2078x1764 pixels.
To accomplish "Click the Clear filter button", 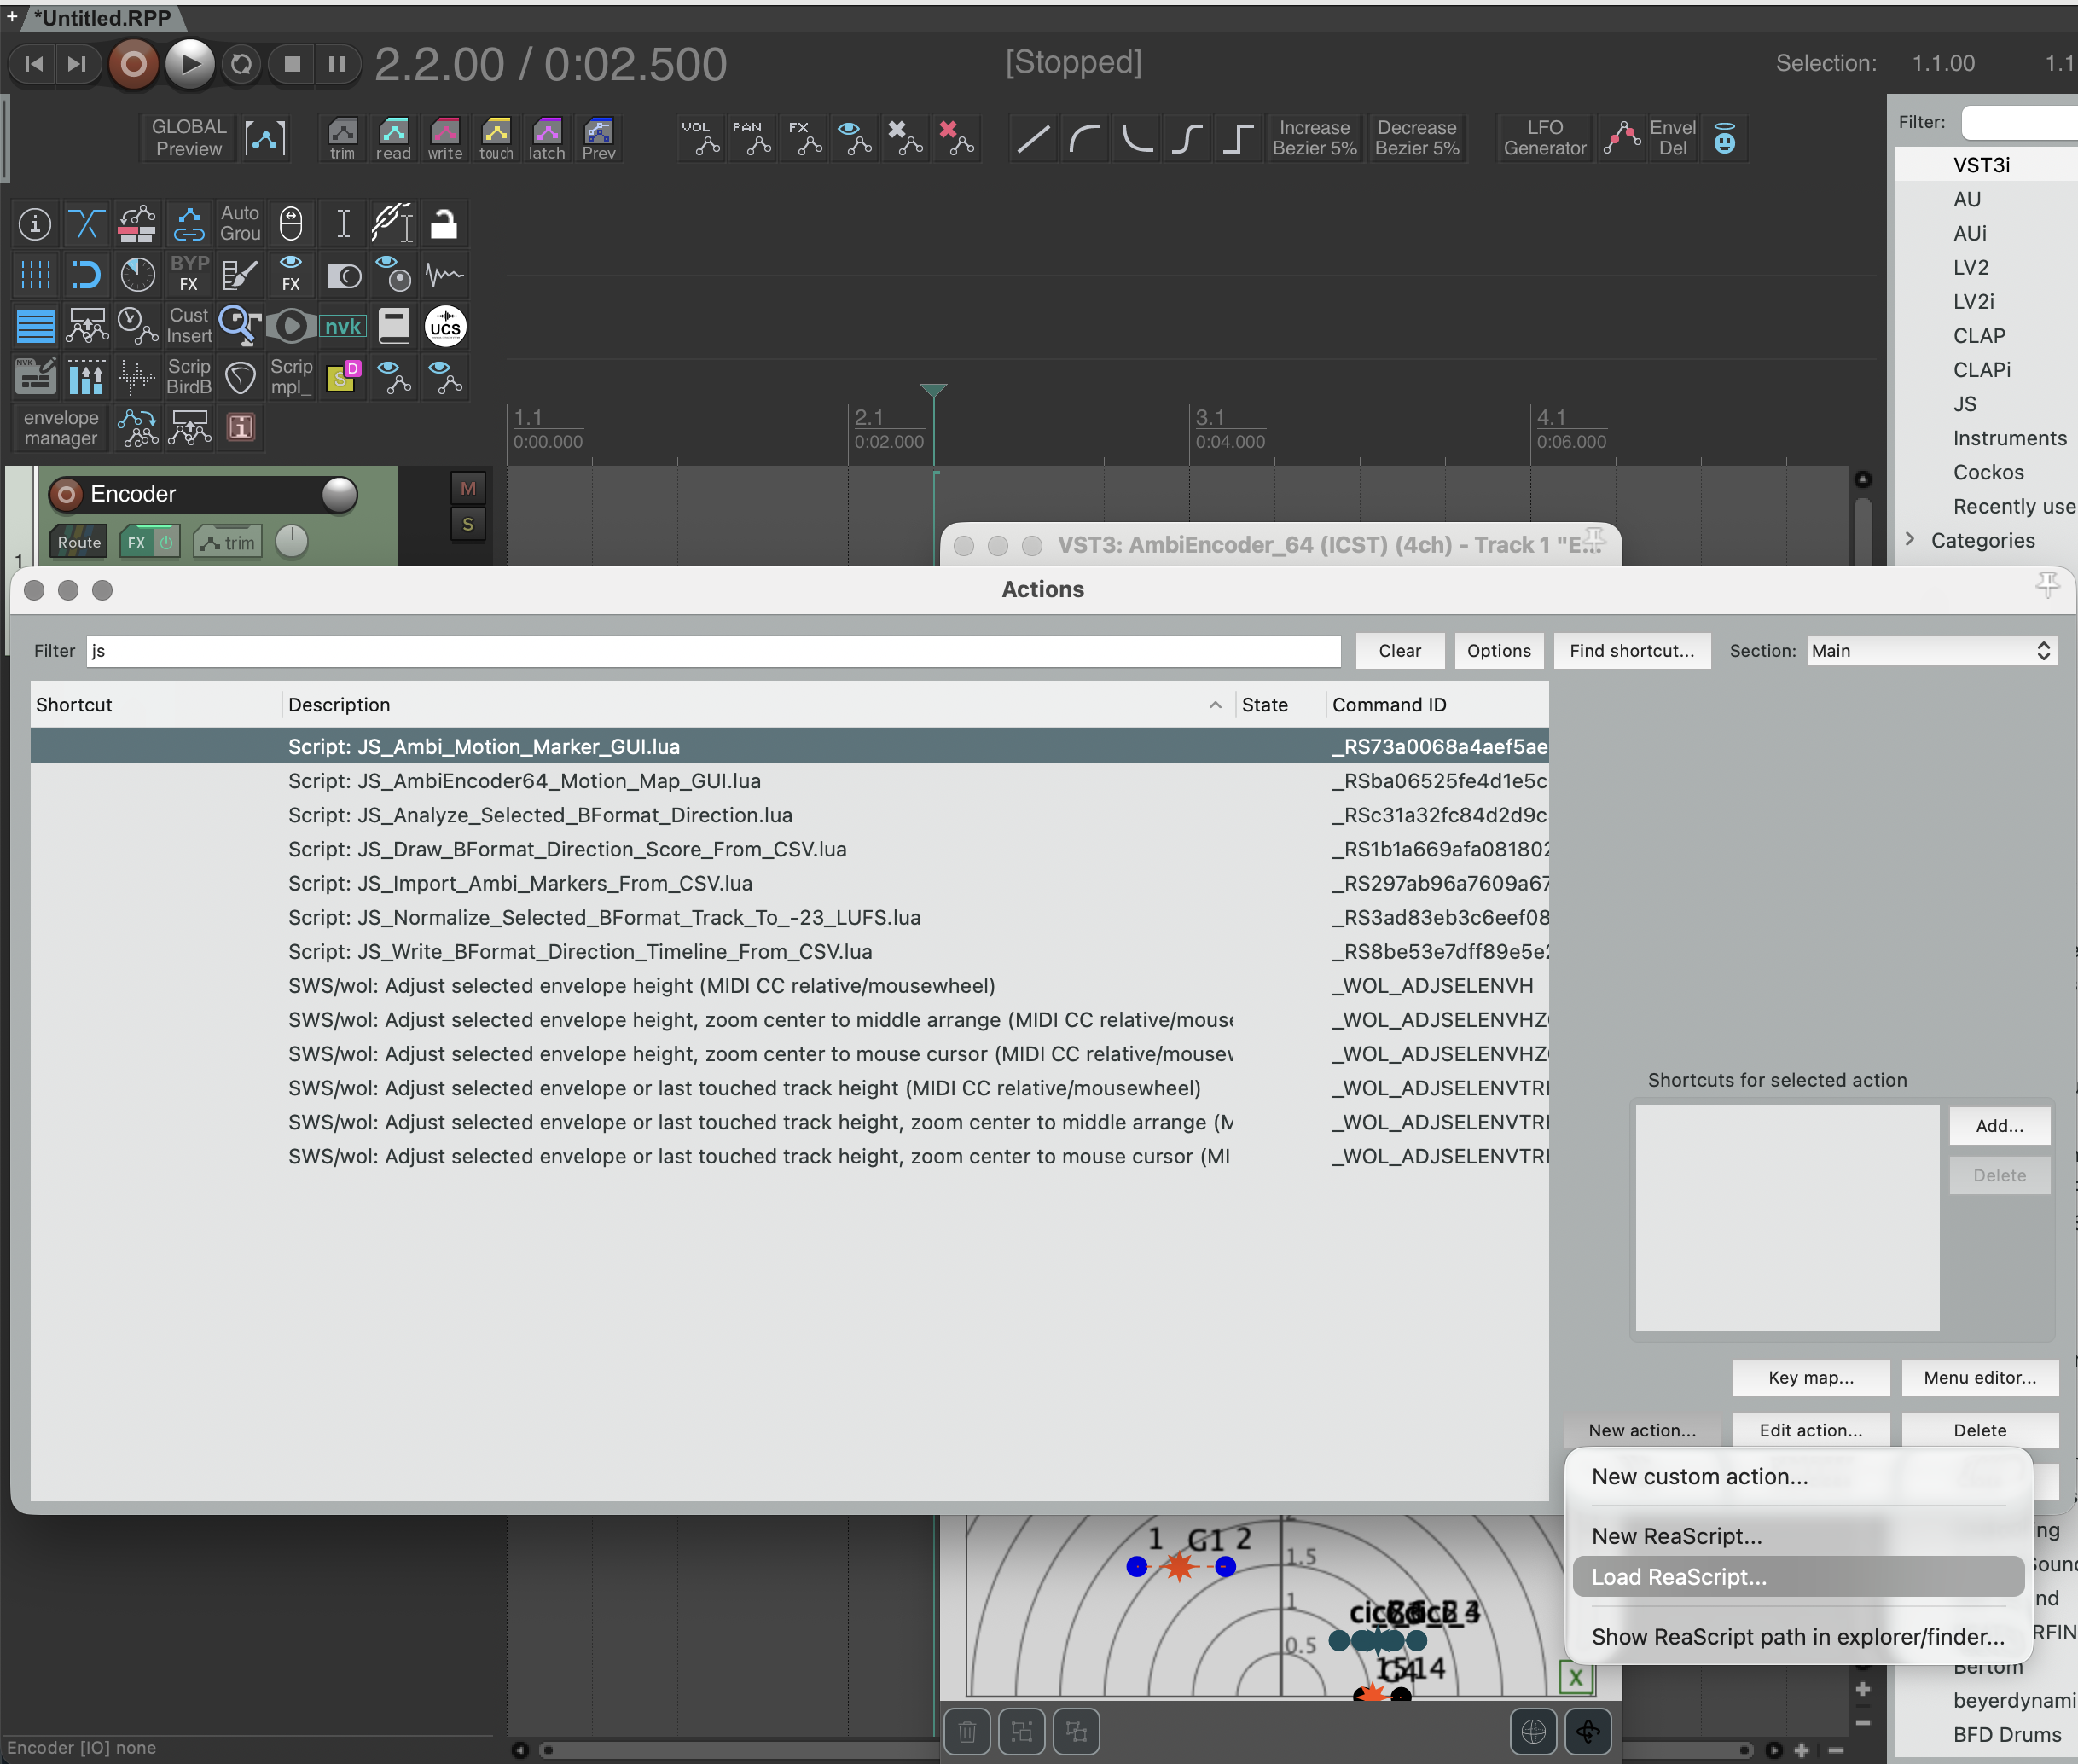I will click(x=1399, y=651).
